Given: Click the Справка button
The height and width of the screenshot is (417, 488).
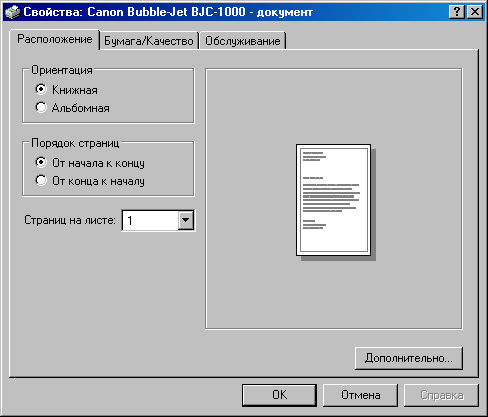Looking at the screenshot, I should tap(441, 395).
